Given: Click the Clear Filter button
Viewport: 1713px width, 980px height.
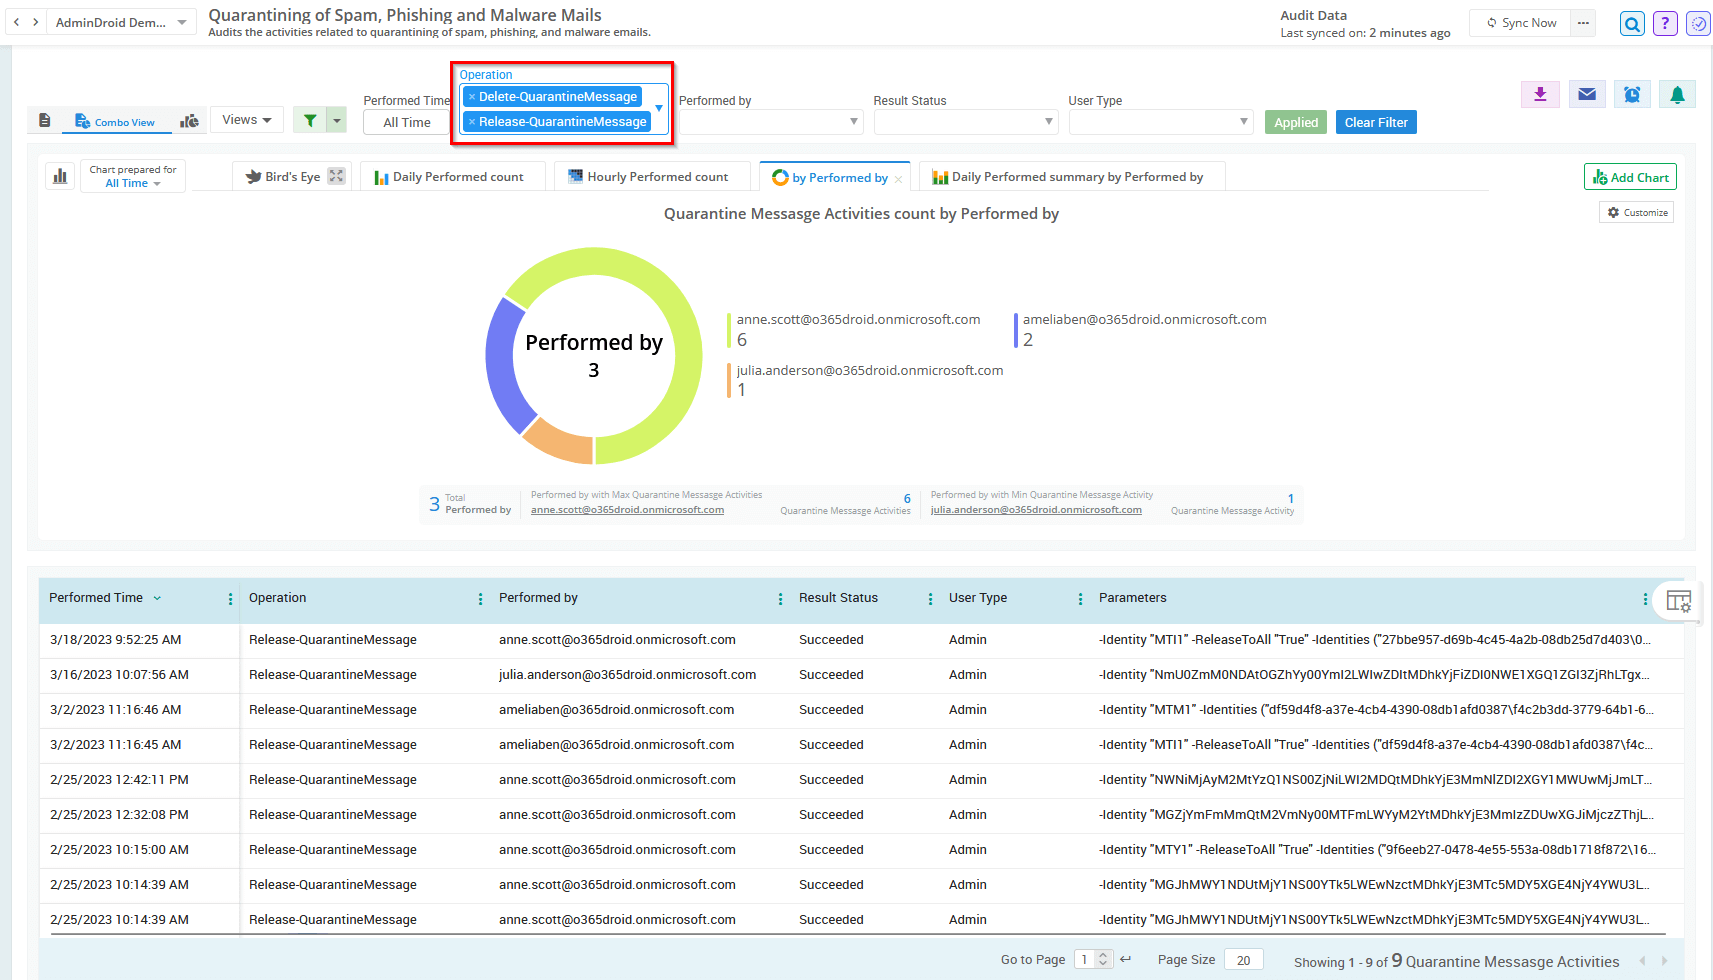Looking at the screenshot, I should 1376,122.
